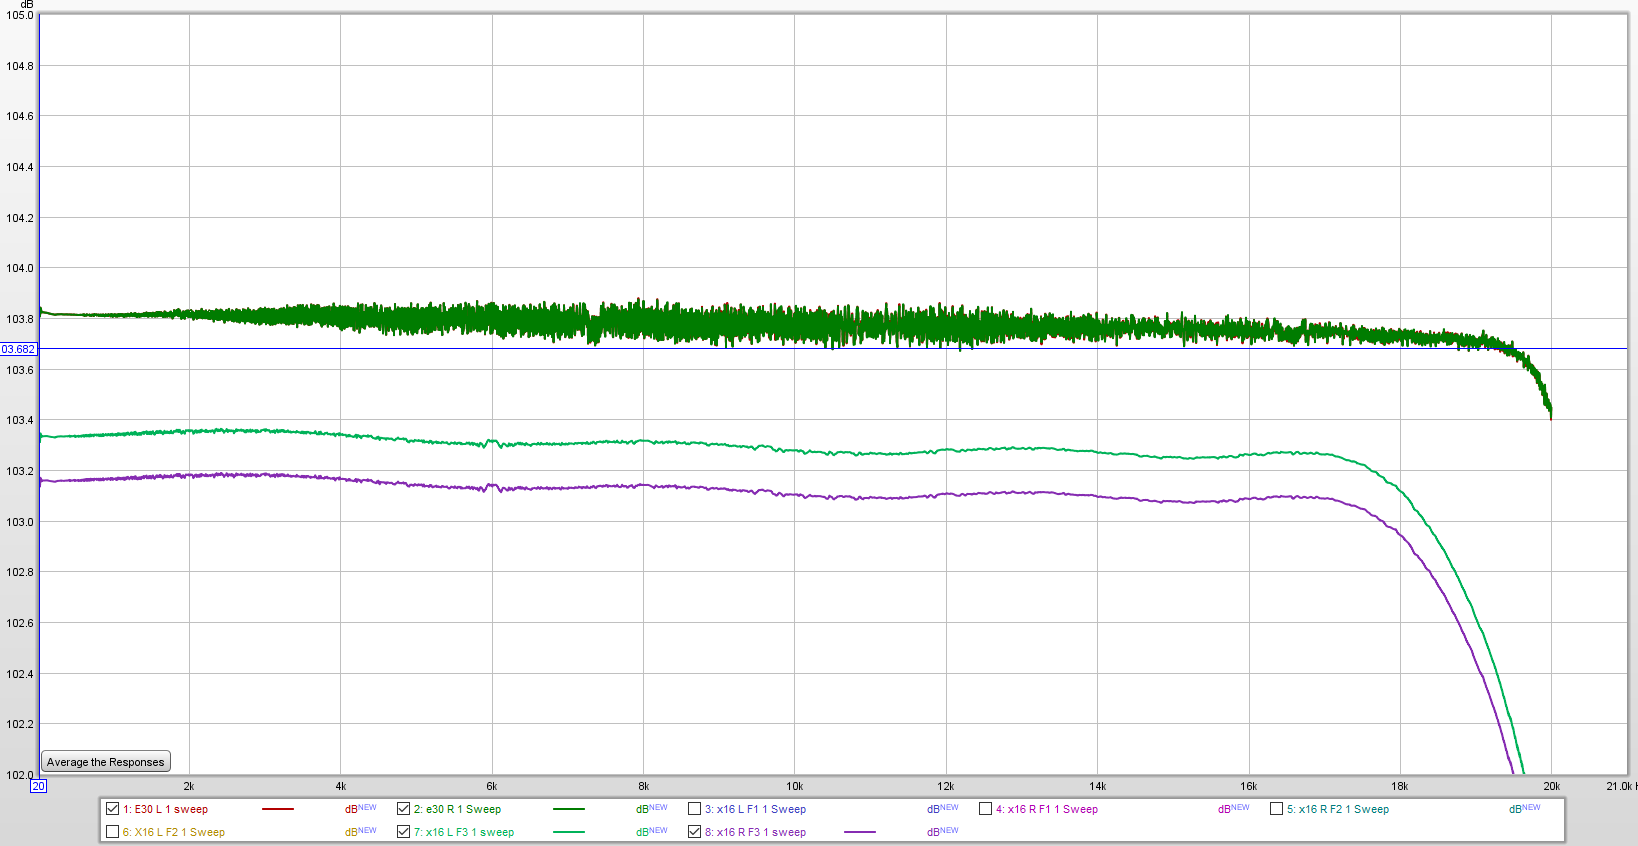Viewport: 1638px width, 846px height.
Task: Click the dB NEW value for X16 L F2 1 Sweep
Action: [361, 832]
